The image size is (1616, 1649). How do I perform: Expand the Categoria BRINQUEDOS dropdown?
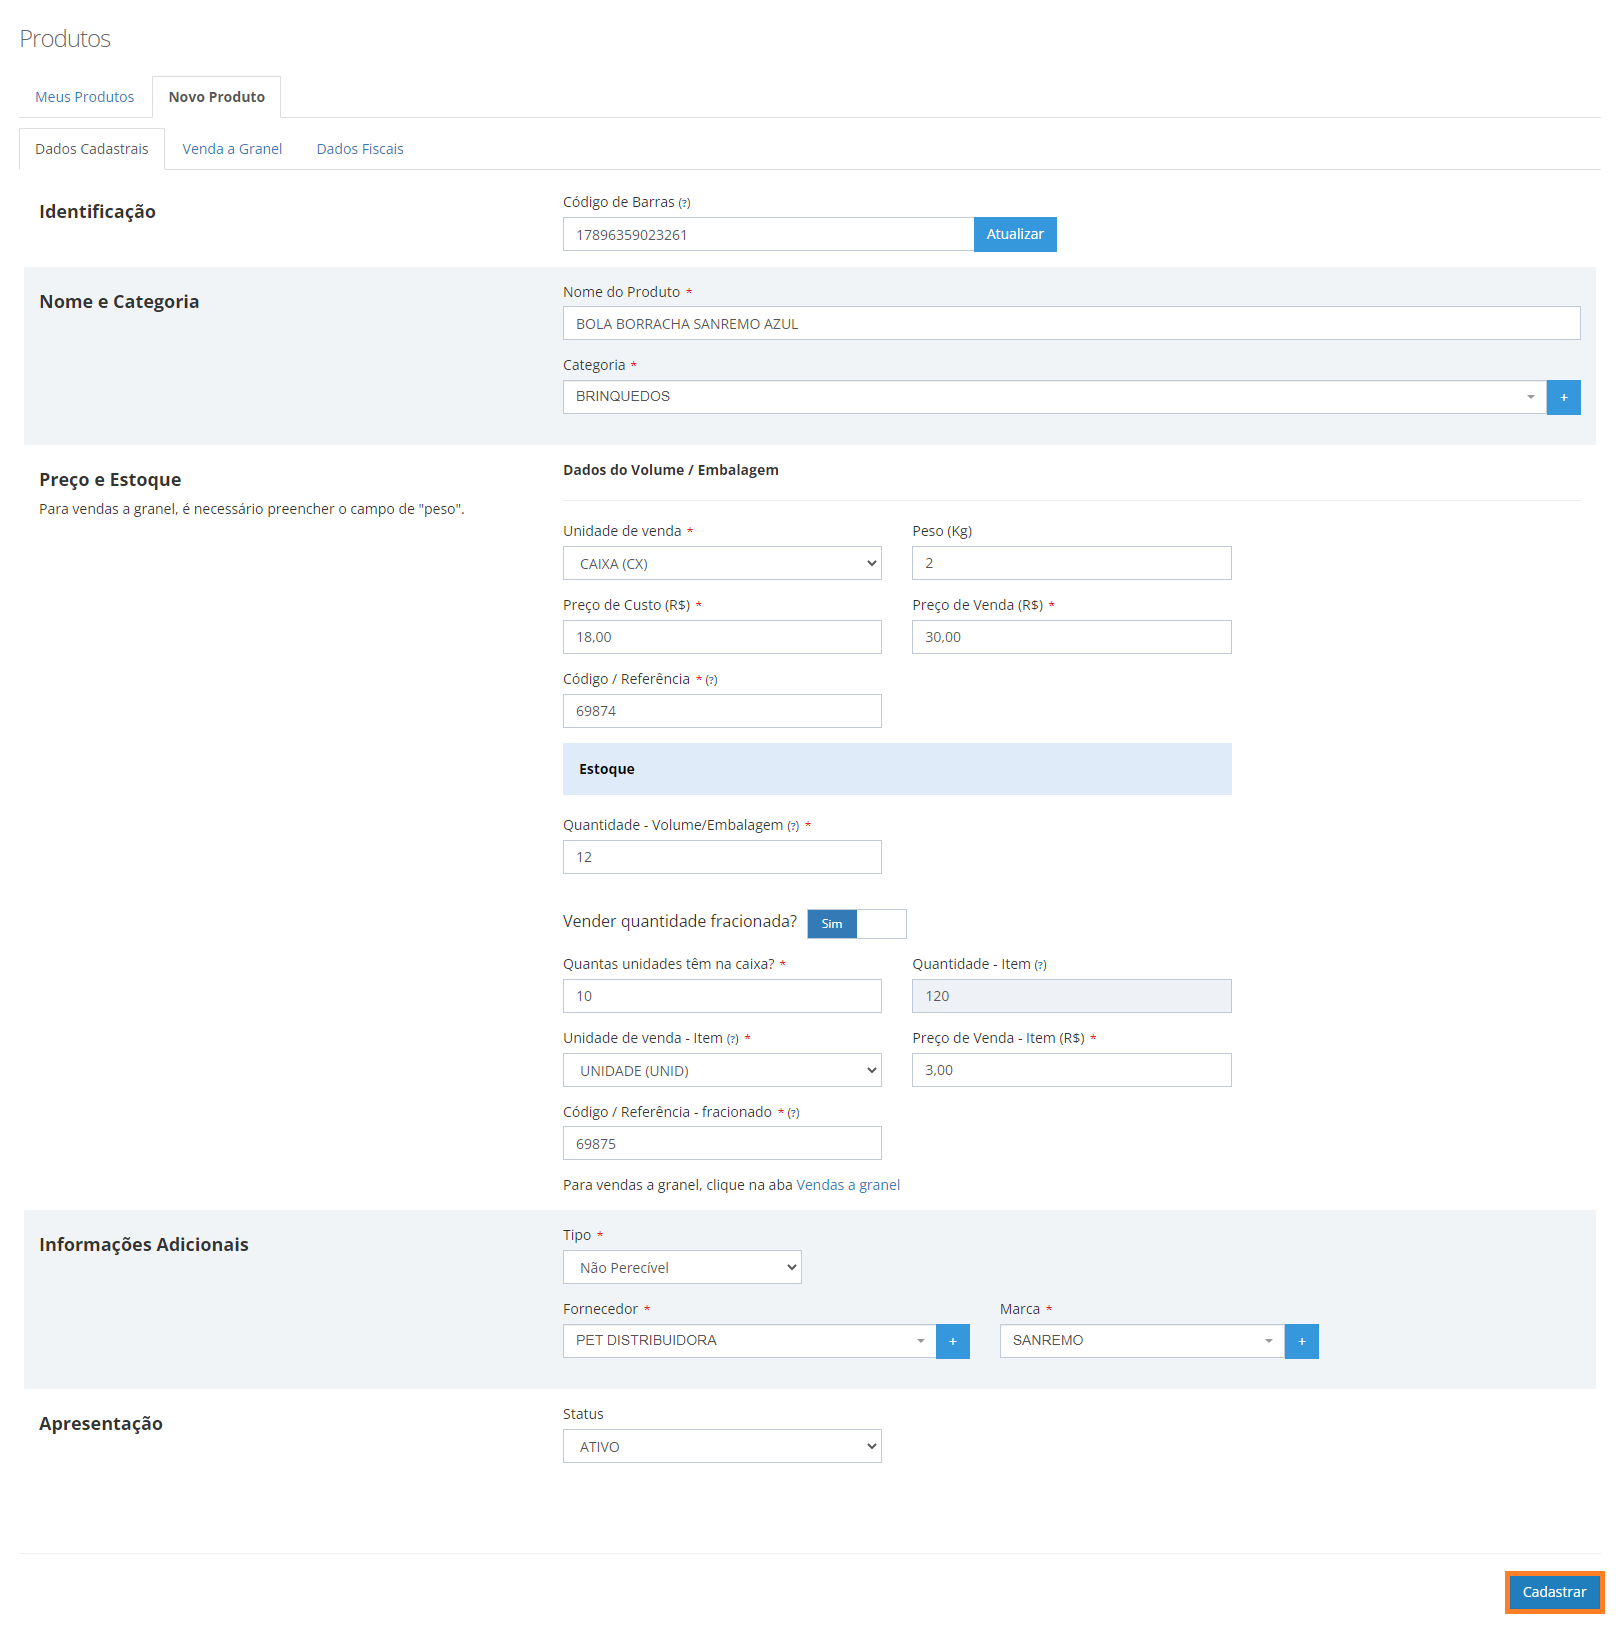pyautogui.click(x=1054, y=397)
